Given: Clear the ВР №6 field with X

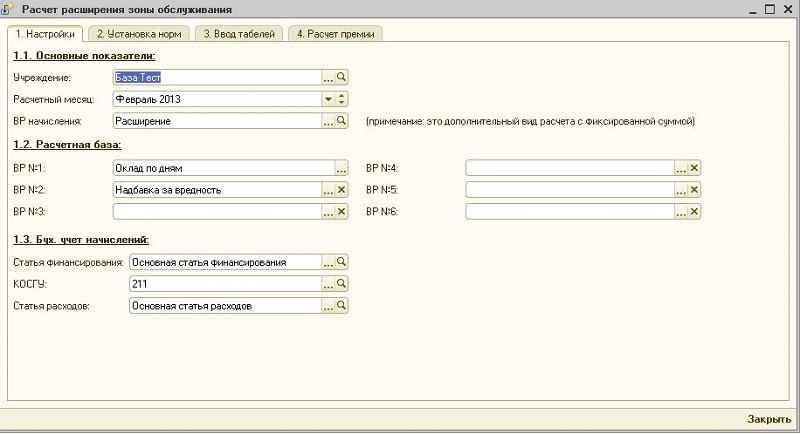Looking at the screenshot, I should [694, 212].
